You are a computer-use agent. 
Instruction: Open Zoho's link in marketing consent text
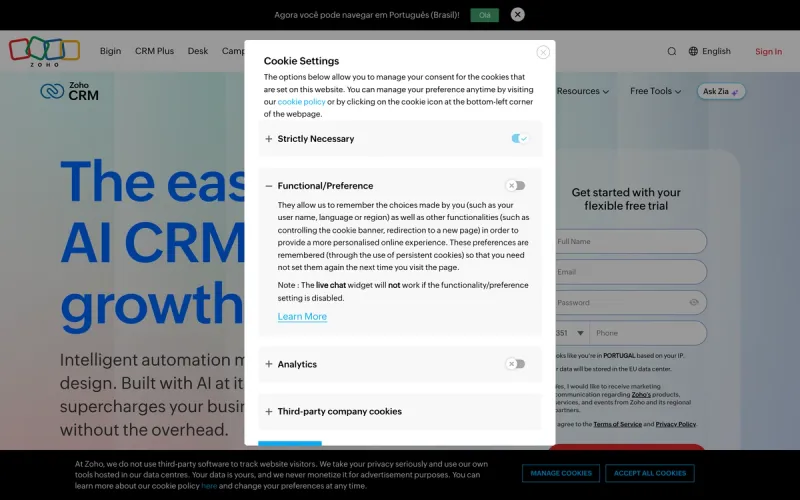(641, 394)
